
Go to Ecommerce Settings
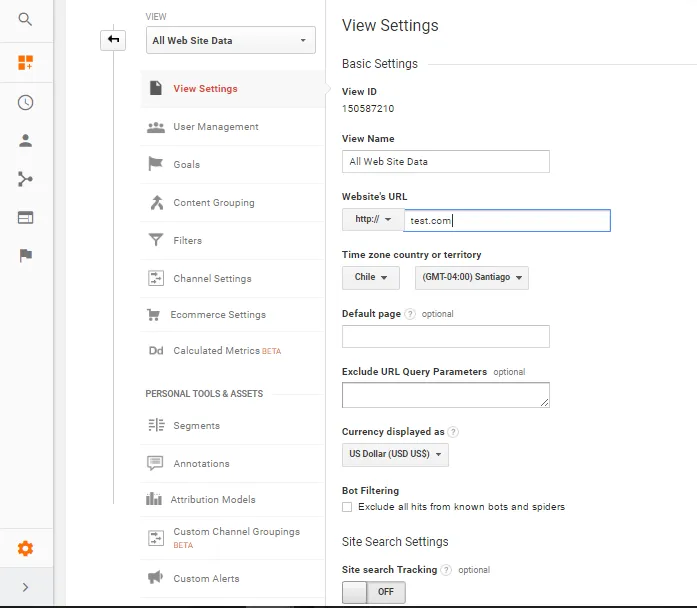(x=217, y=315)
